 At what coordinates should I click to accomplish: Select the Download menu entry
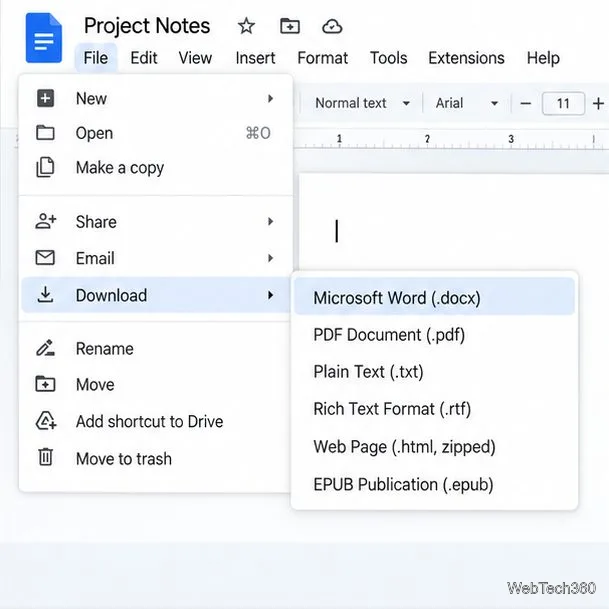[155, 295]
